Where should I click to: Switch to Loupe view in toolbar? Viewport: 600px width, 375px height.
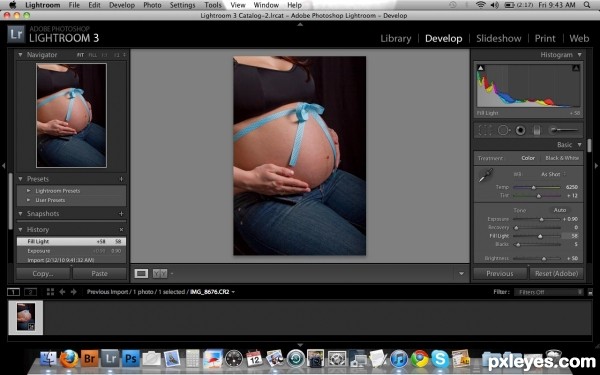tap(141, 274)
